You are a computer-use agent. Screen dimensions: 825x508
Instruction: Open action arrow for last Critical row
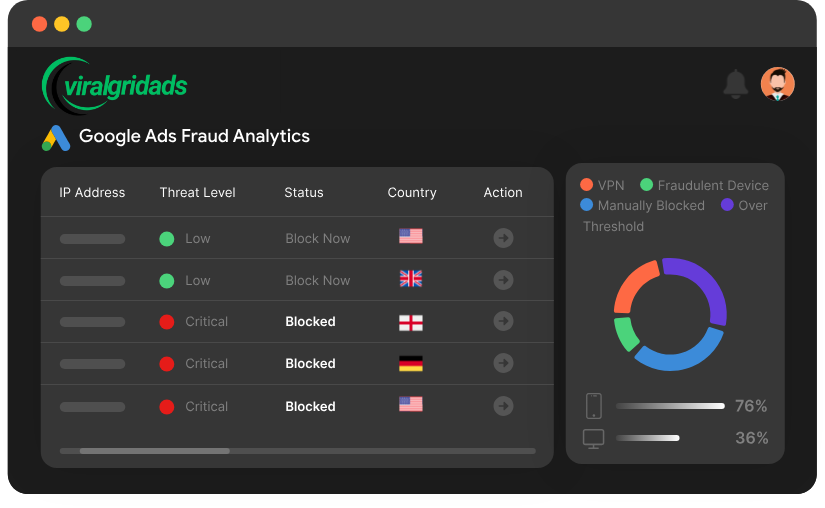[x=503, y=406]
